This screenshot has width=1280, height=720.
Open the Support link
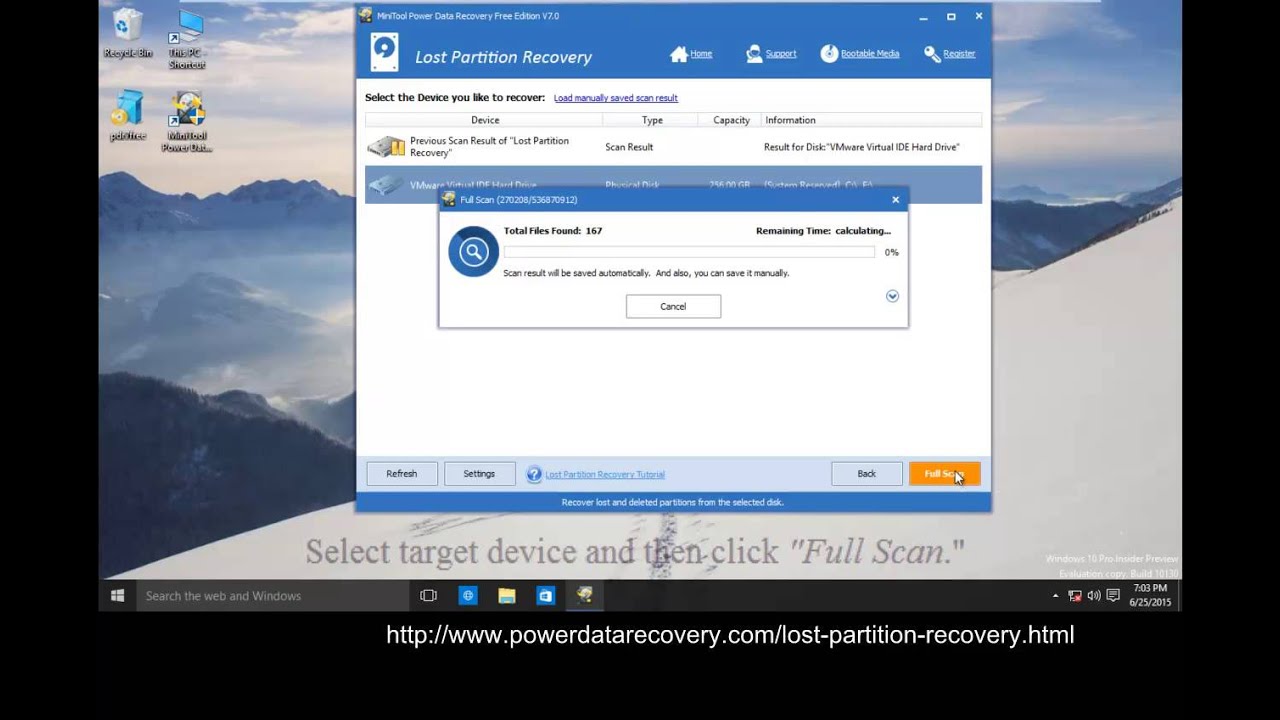pyautogui.click(x=781, y=54)
